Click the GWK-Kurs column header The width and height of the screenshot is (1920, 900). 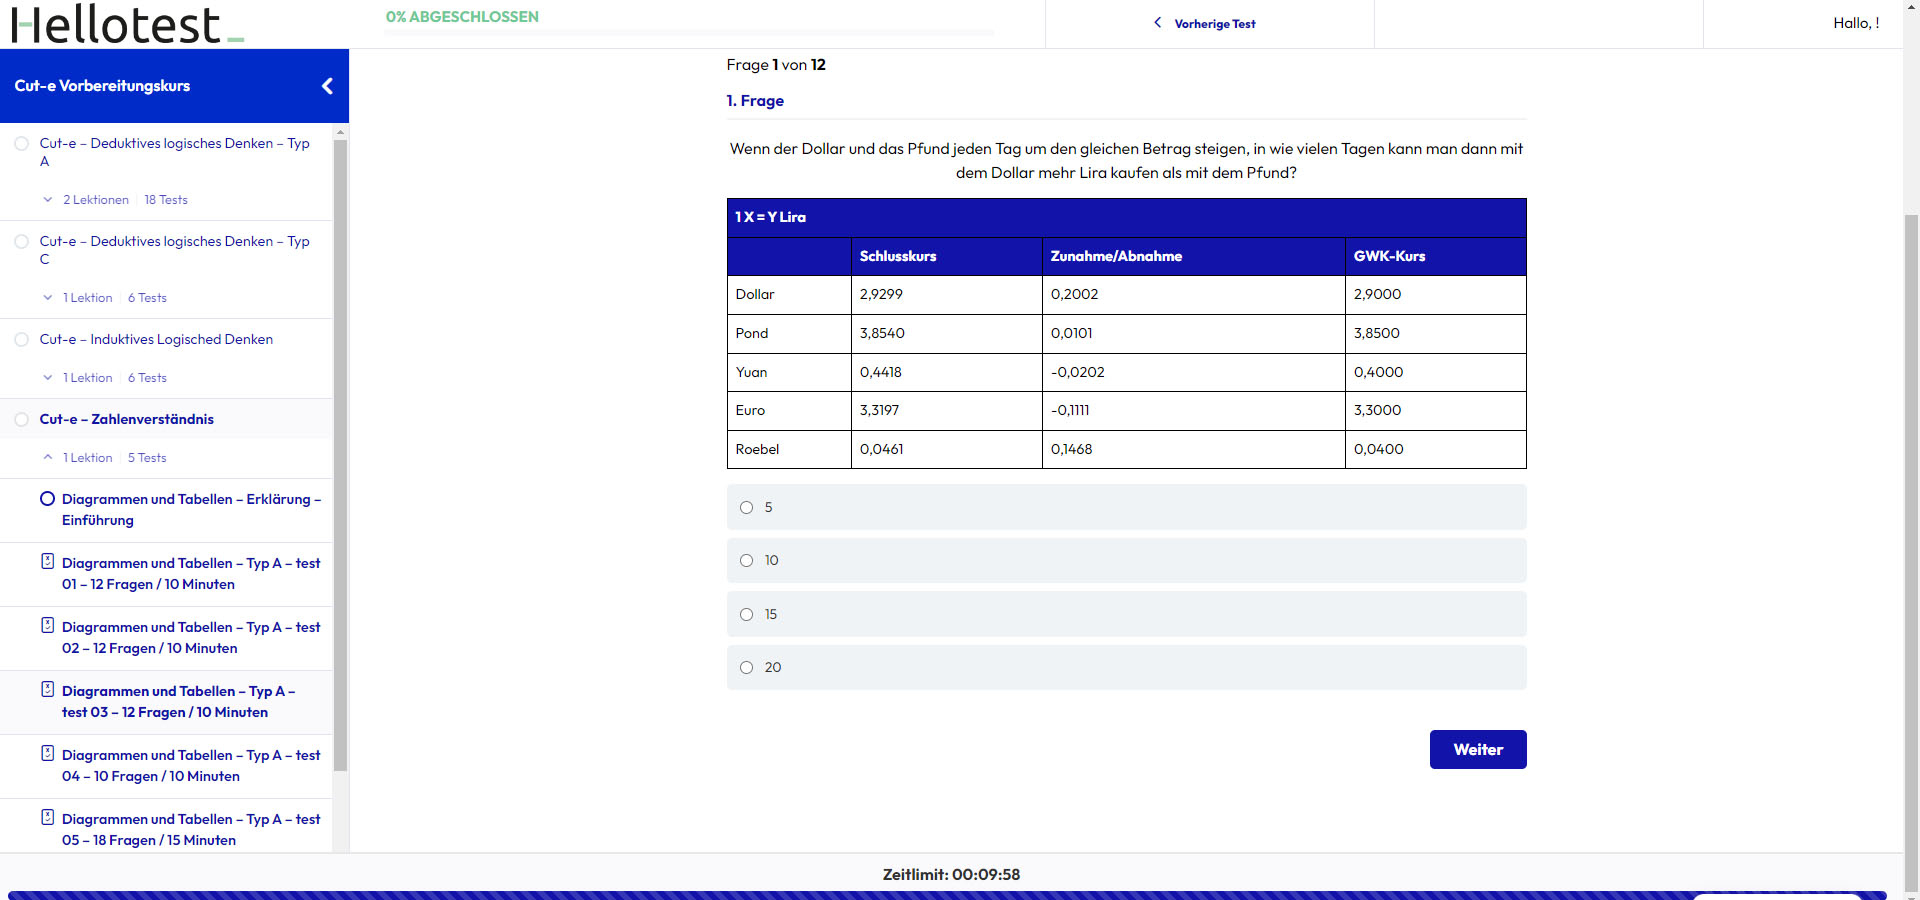[x=1389, y=256]
